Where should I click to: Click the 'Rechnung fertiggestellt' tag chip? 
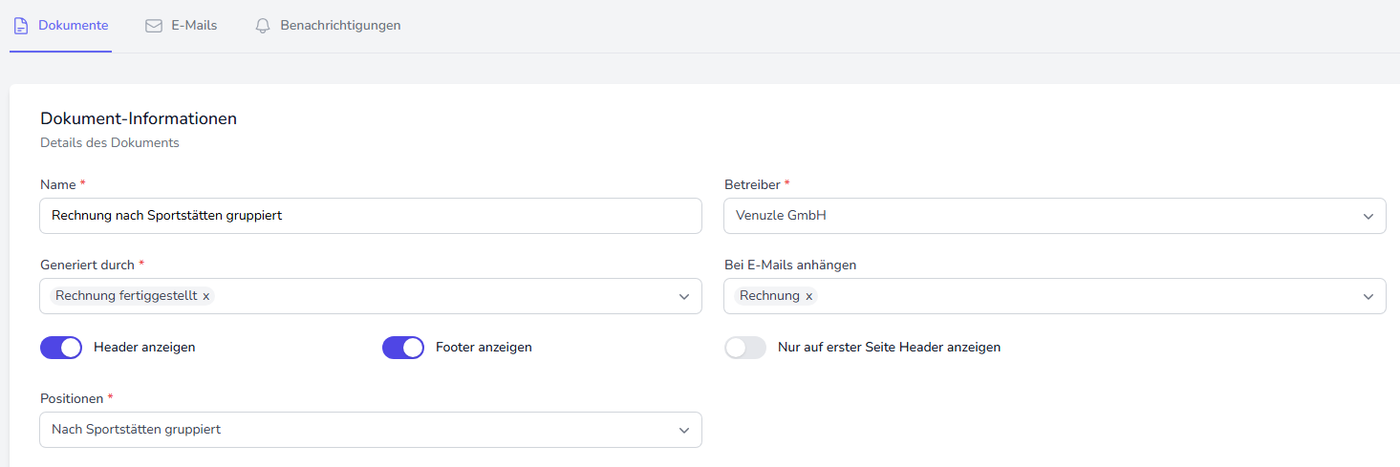[x=126, y=296]
